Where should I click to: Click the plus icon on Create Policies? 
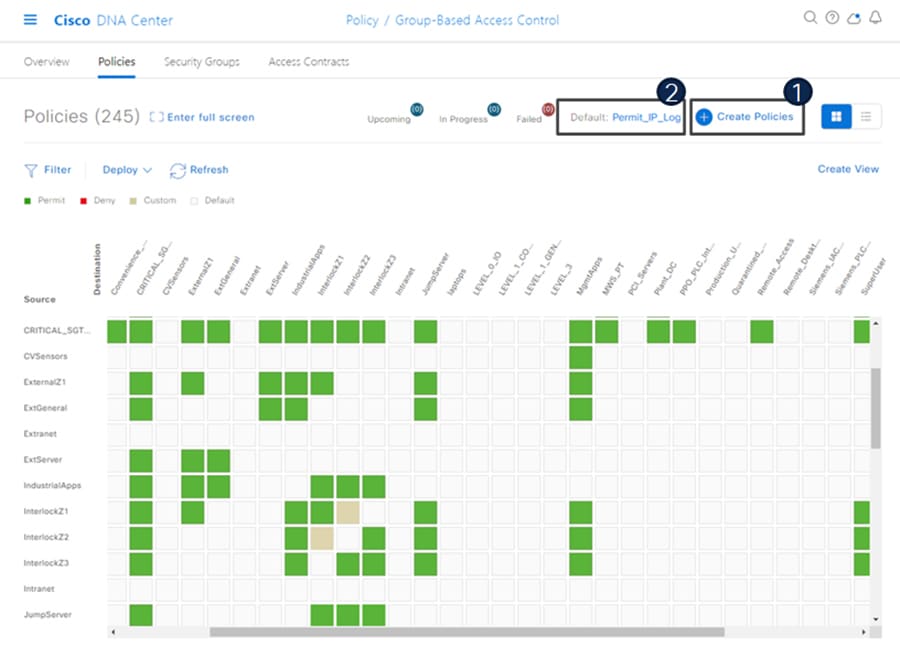point(704,117)
